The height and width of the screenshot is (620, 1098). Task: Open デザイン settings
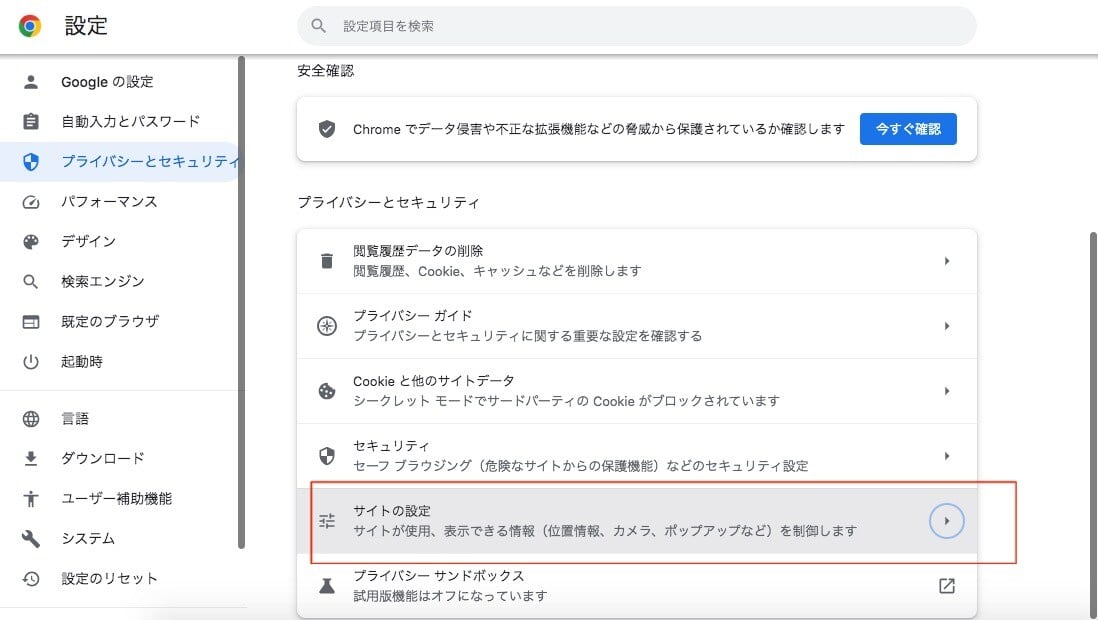(x=88, y=242)
